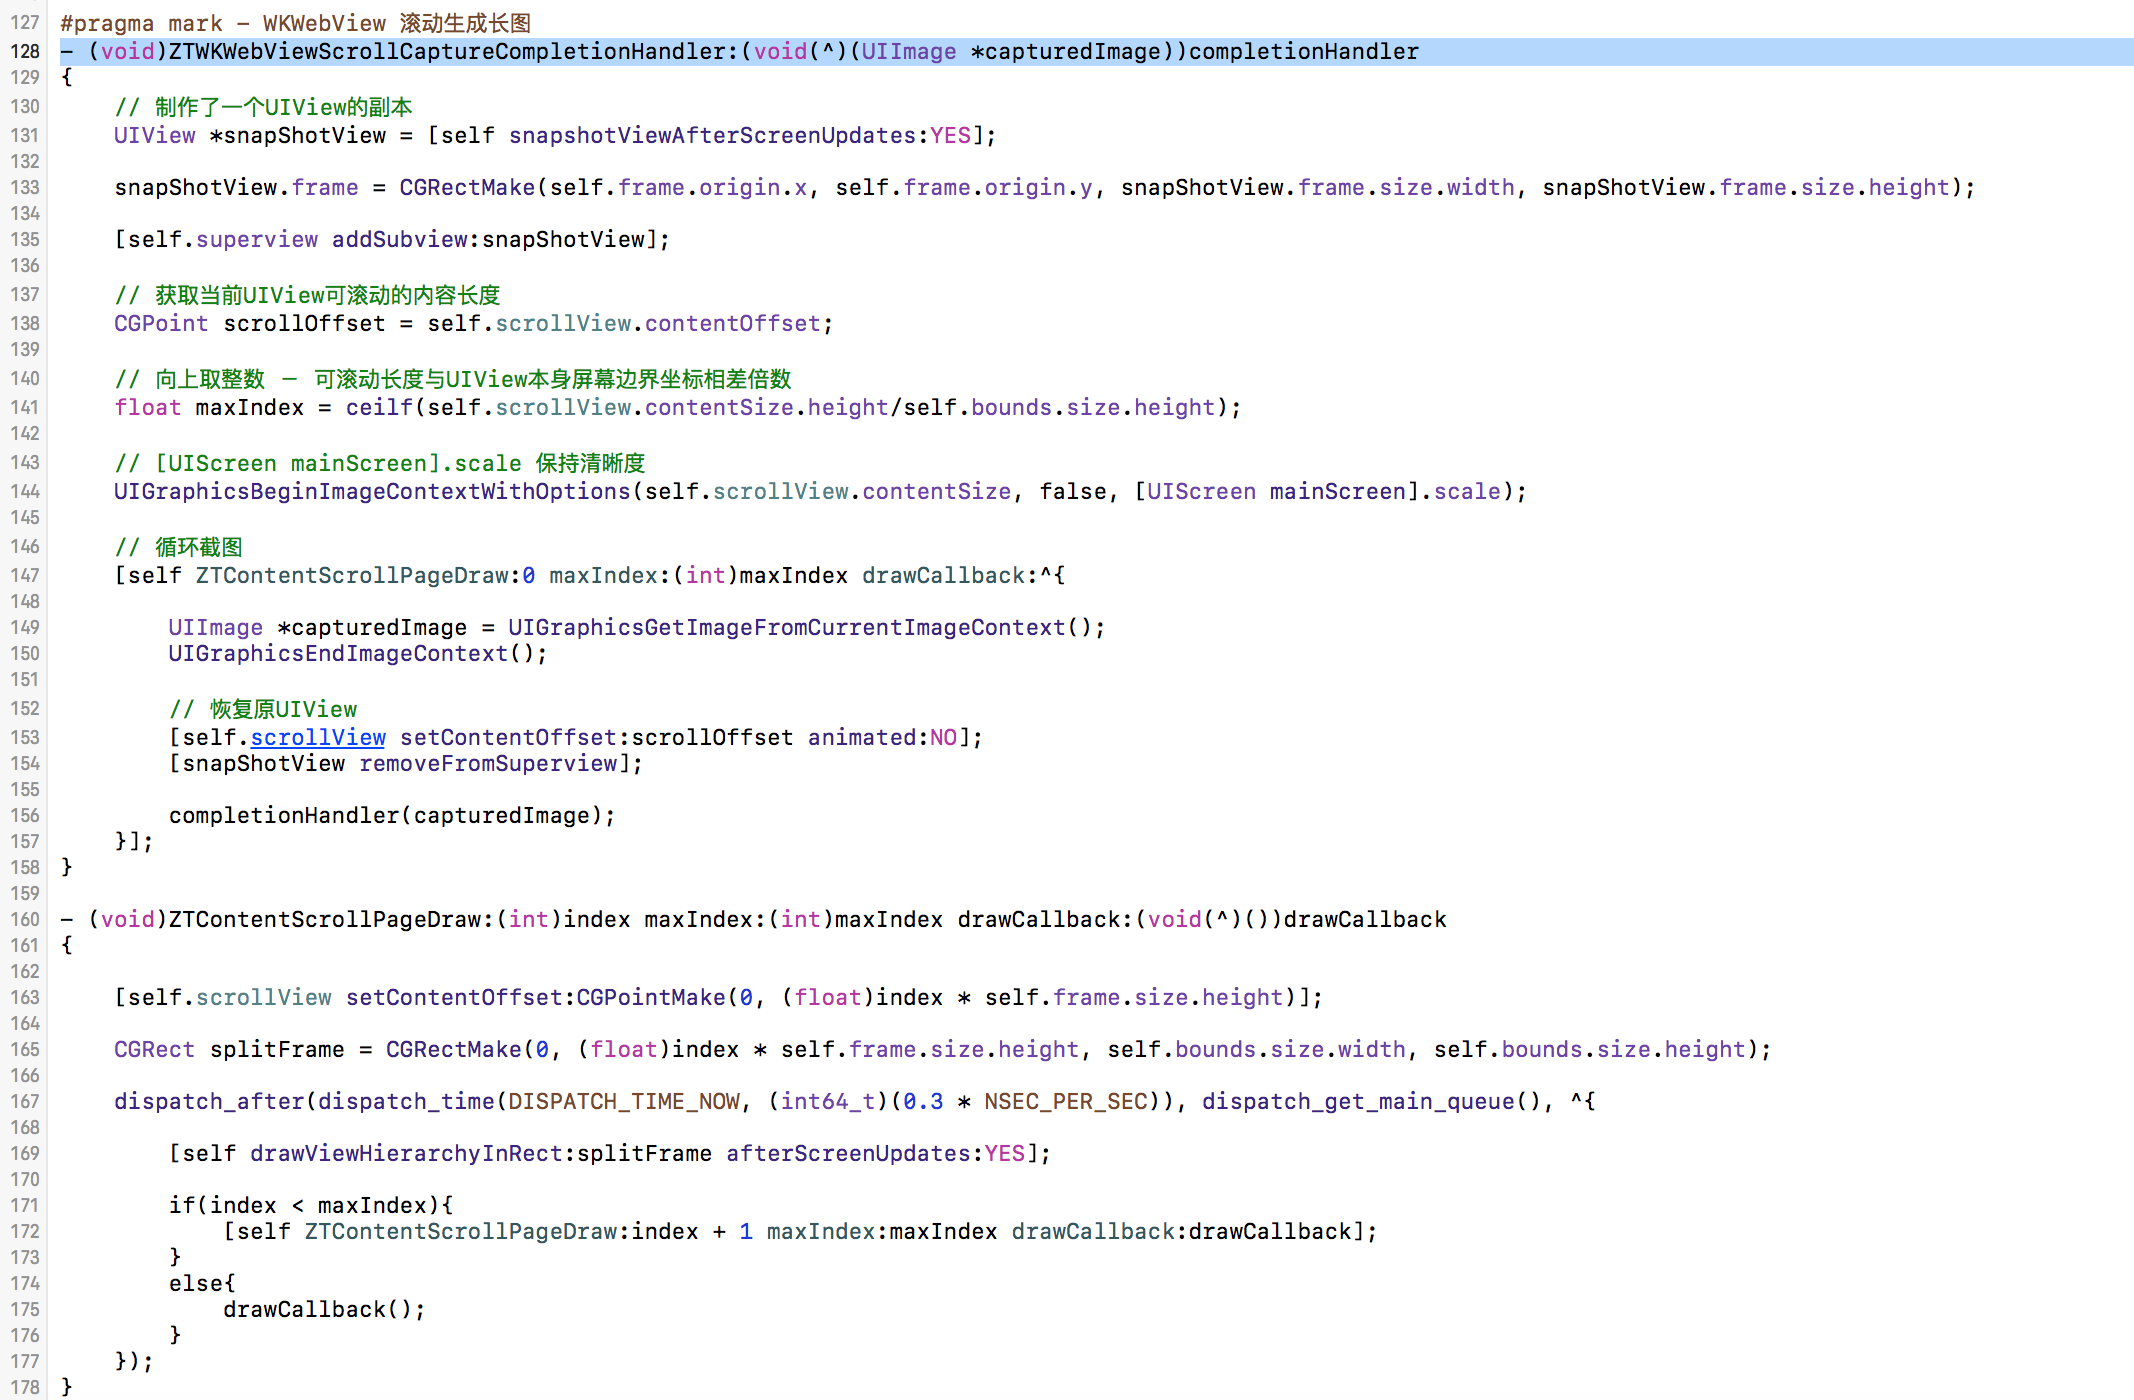The image size is (2134, 1400).
Task: Click dispatch_get_main_queue on line 167
Action: 1358,1101
